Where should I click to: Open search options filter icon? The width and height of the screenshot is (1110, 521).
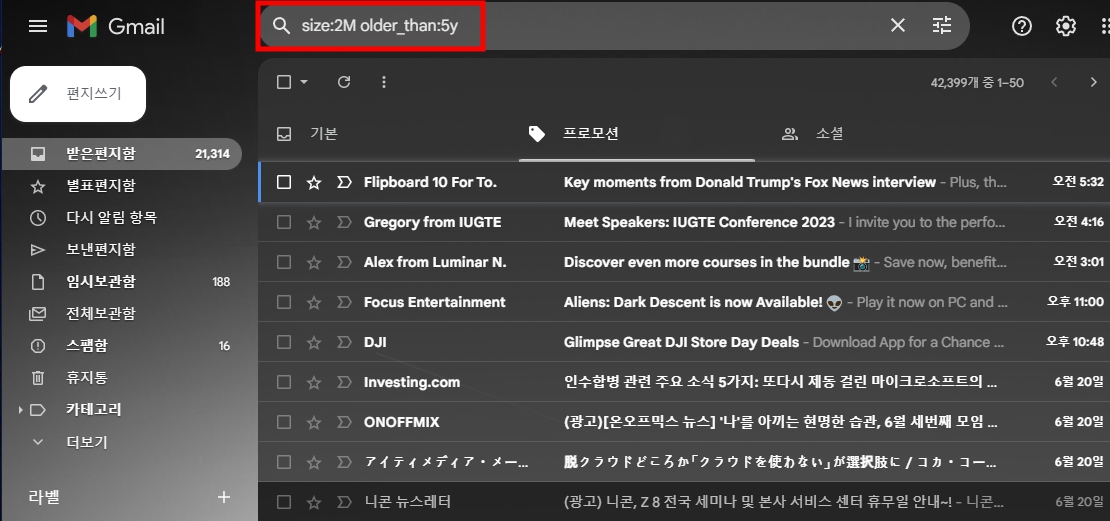(942, 26)
